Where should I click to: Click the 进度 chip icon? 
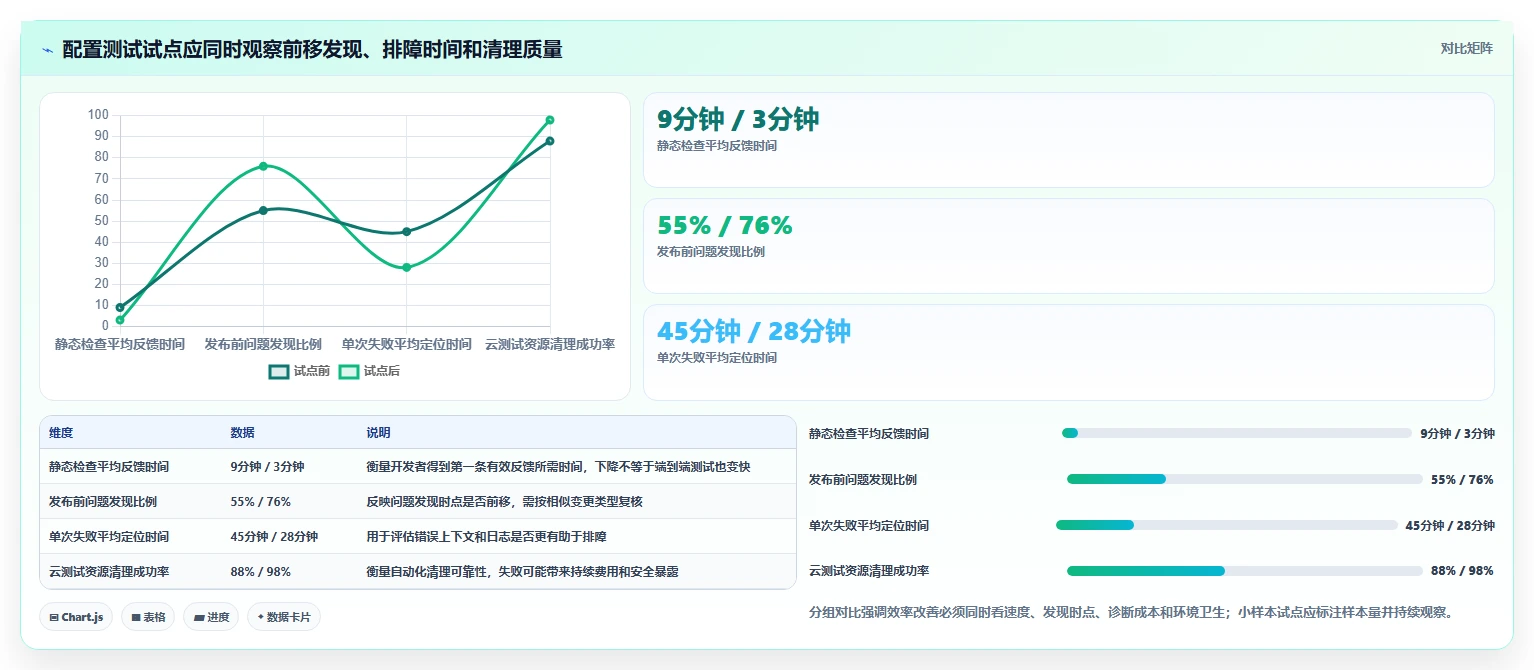coord(199,618)
